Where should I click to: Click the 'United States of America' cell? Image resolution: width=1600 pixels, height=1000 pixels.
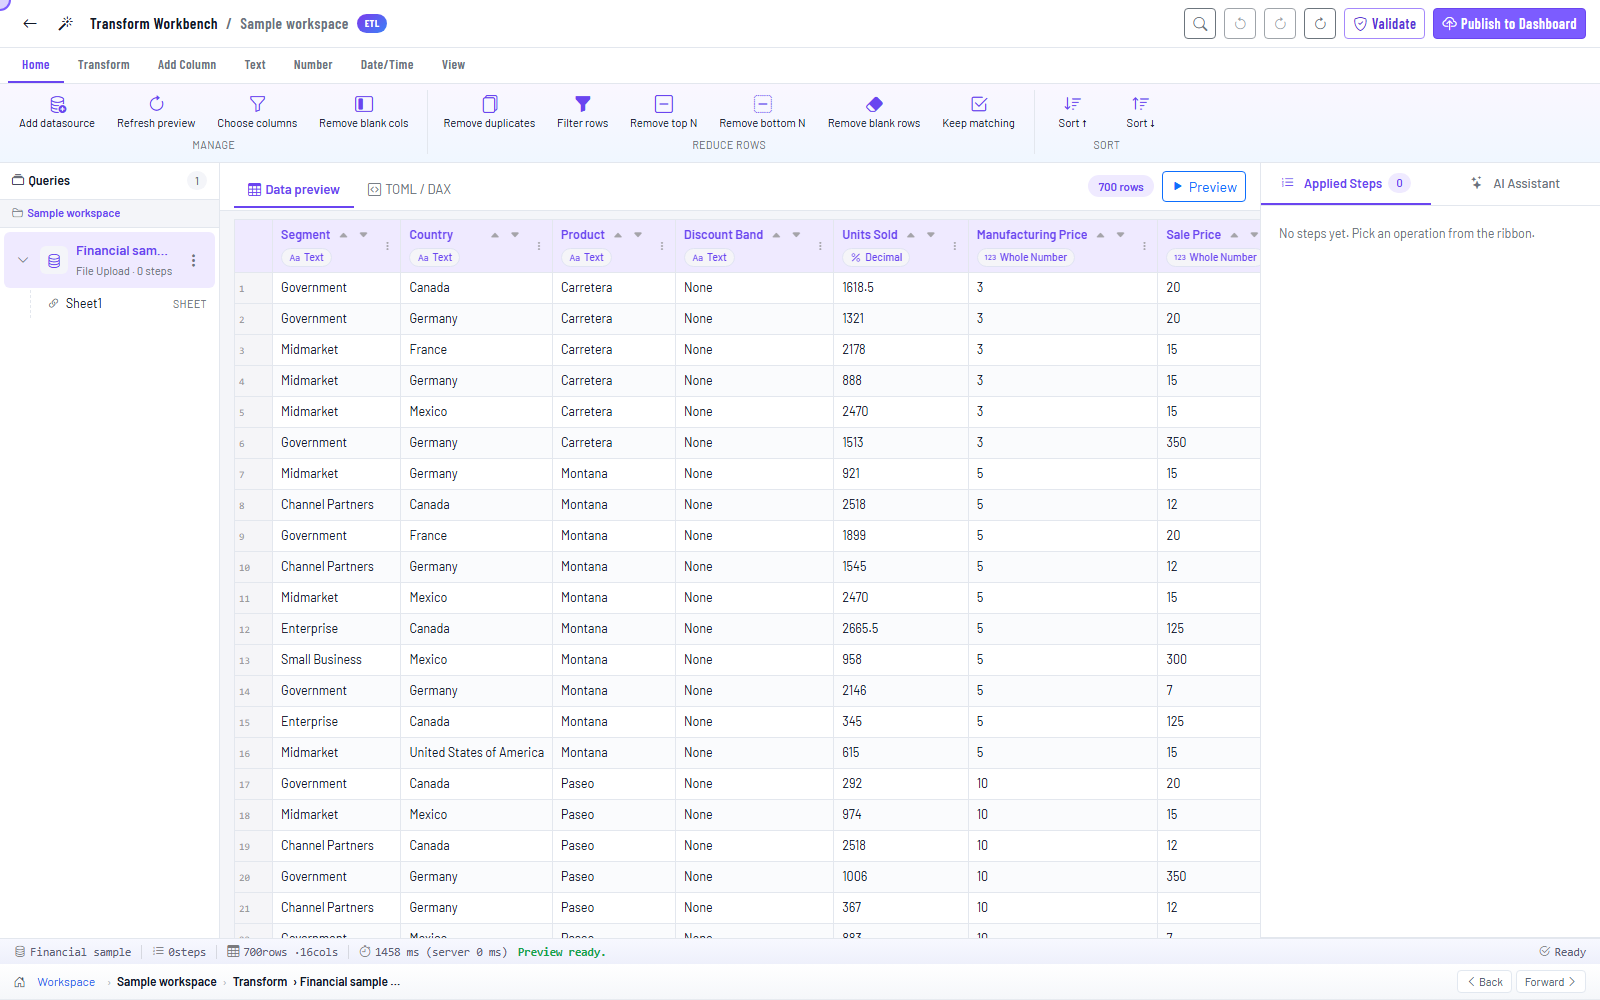point(476,753)
